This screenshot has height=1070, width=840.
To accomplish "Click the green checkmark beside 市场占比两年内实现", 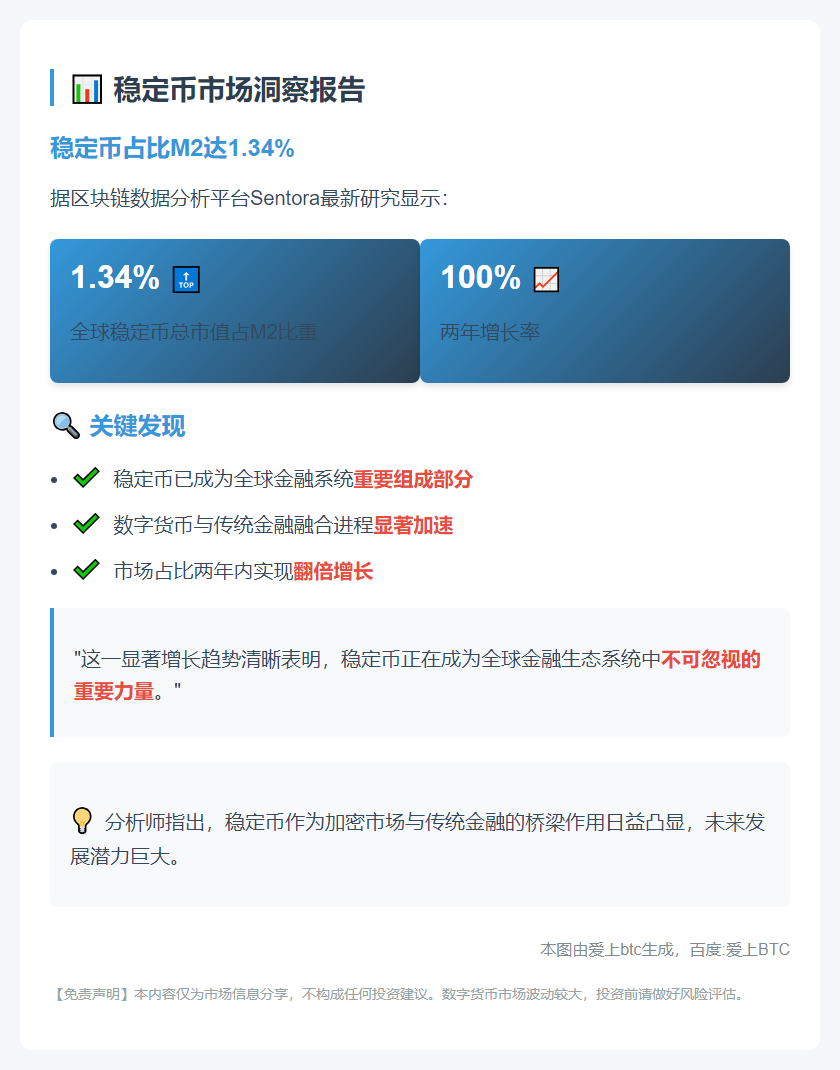I will (87, 570).
